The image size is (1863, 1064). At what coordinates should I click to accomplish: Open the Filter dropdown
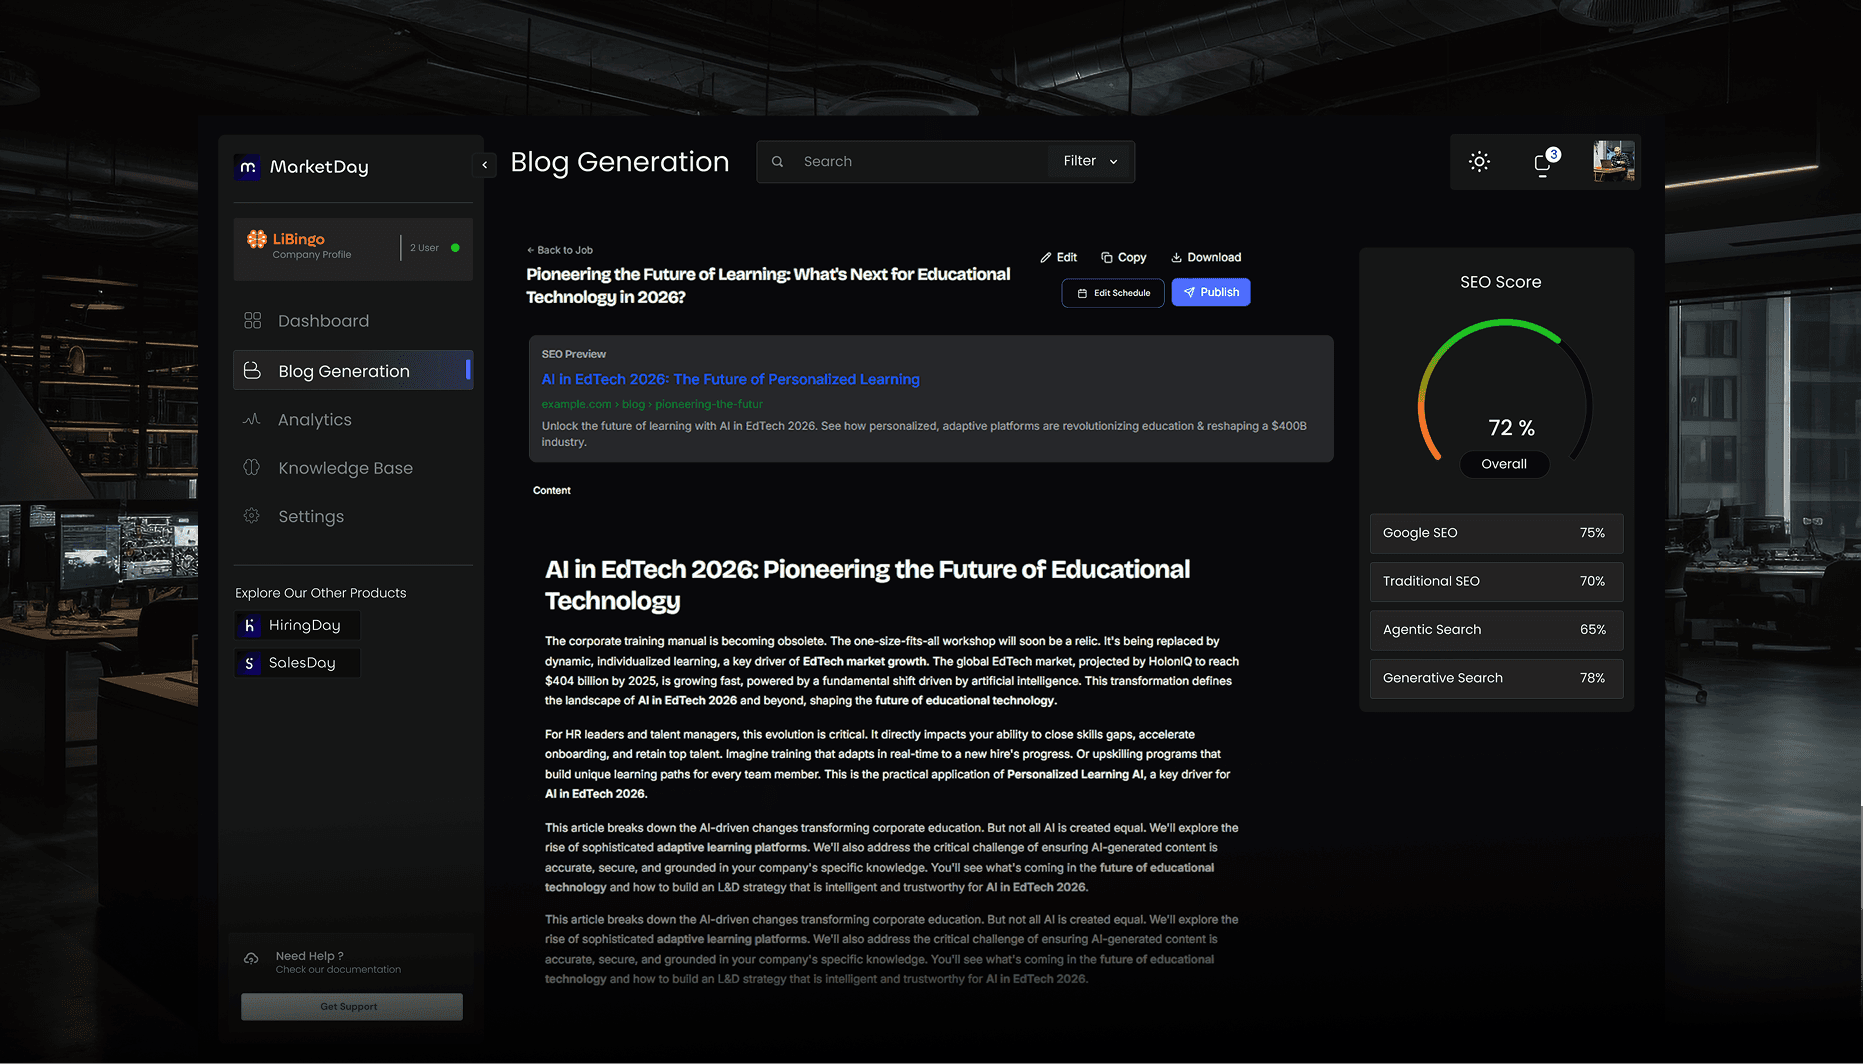(x=1090, y=161)
